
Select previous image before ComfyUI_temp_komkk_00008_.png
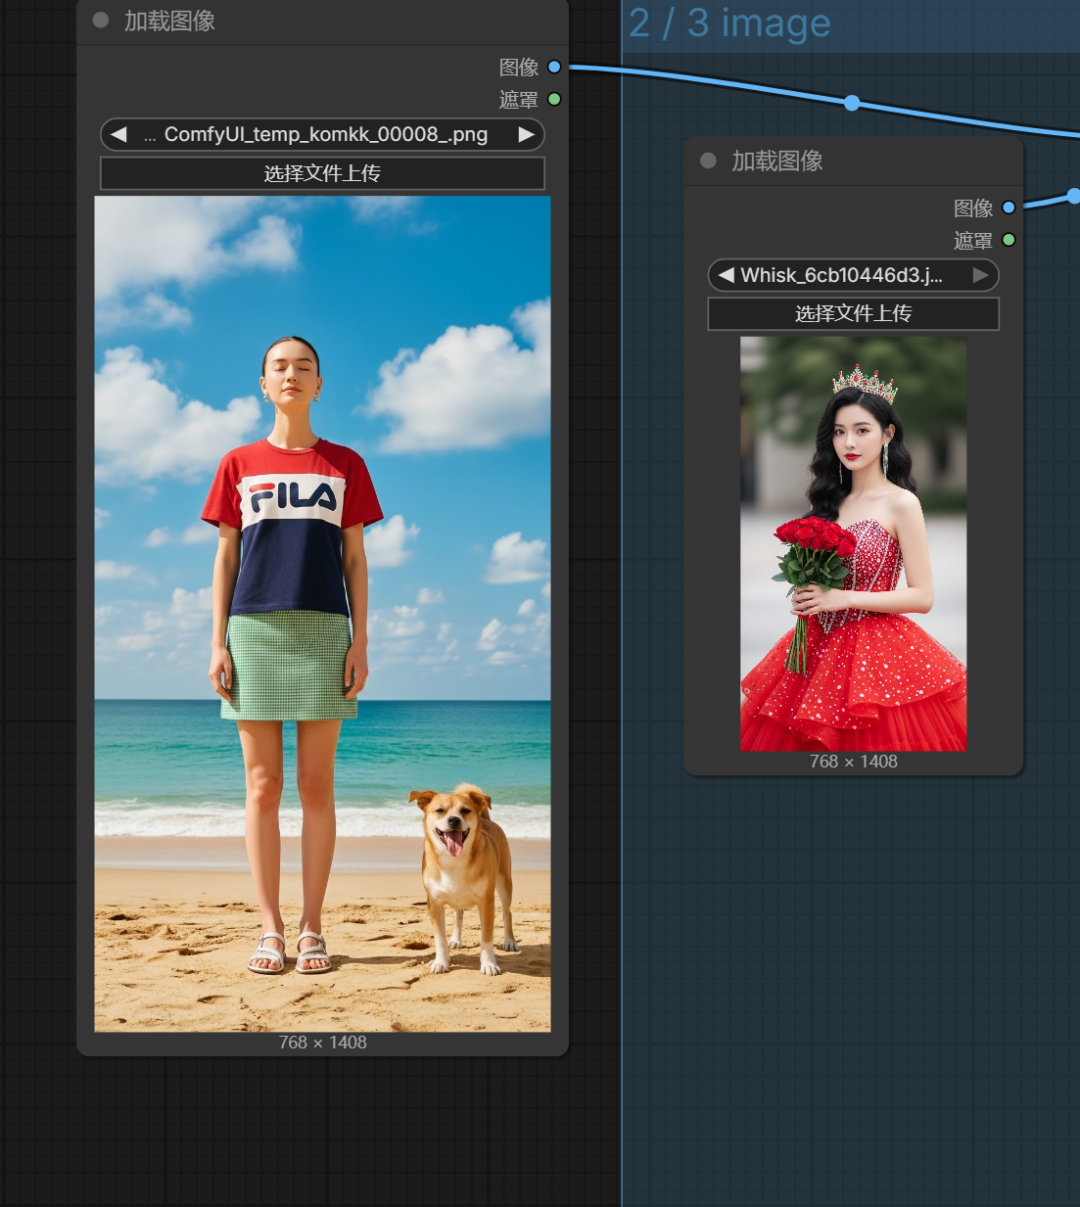119,134
